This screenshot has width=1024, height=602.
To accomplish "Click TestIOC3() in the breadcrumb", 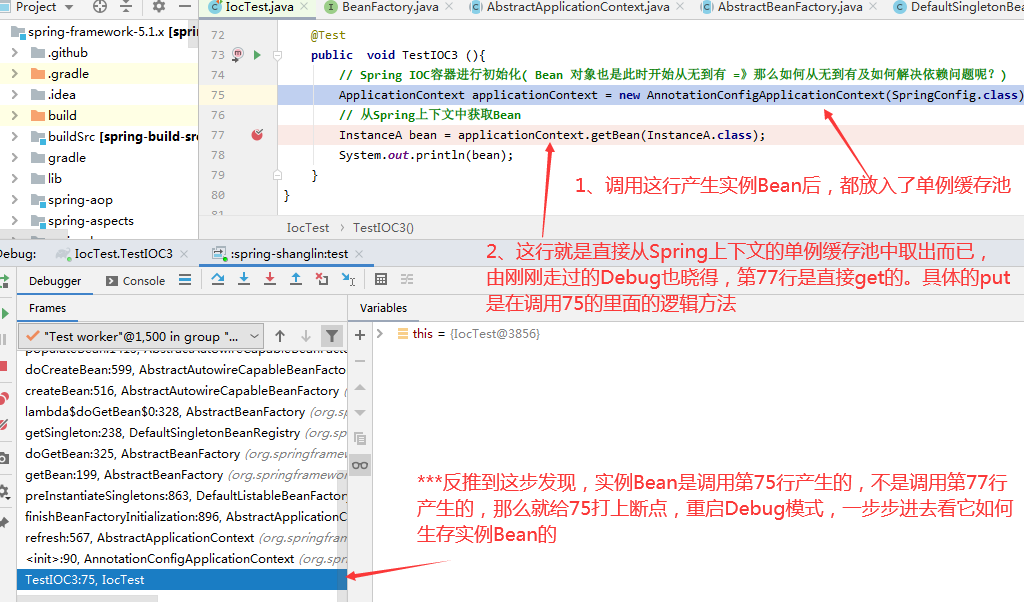I will 383,227.
